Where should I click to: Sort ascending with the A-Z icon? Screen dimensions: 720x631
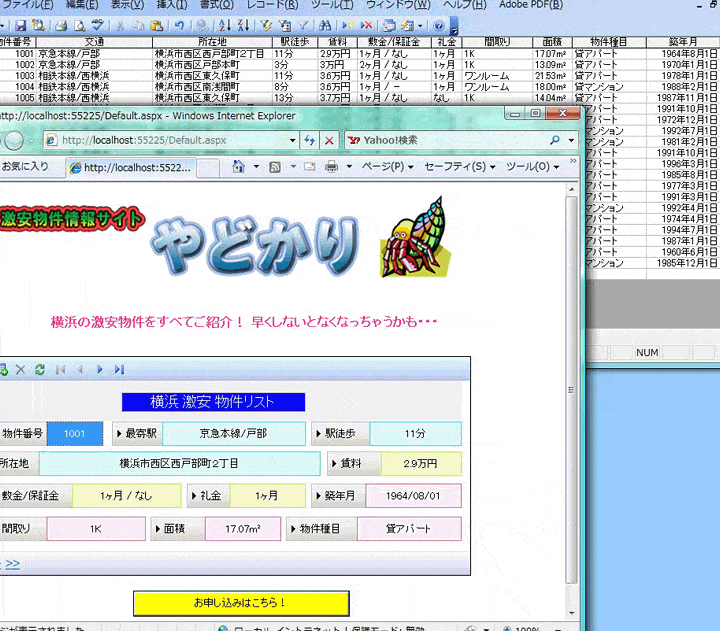click(225, 25)
